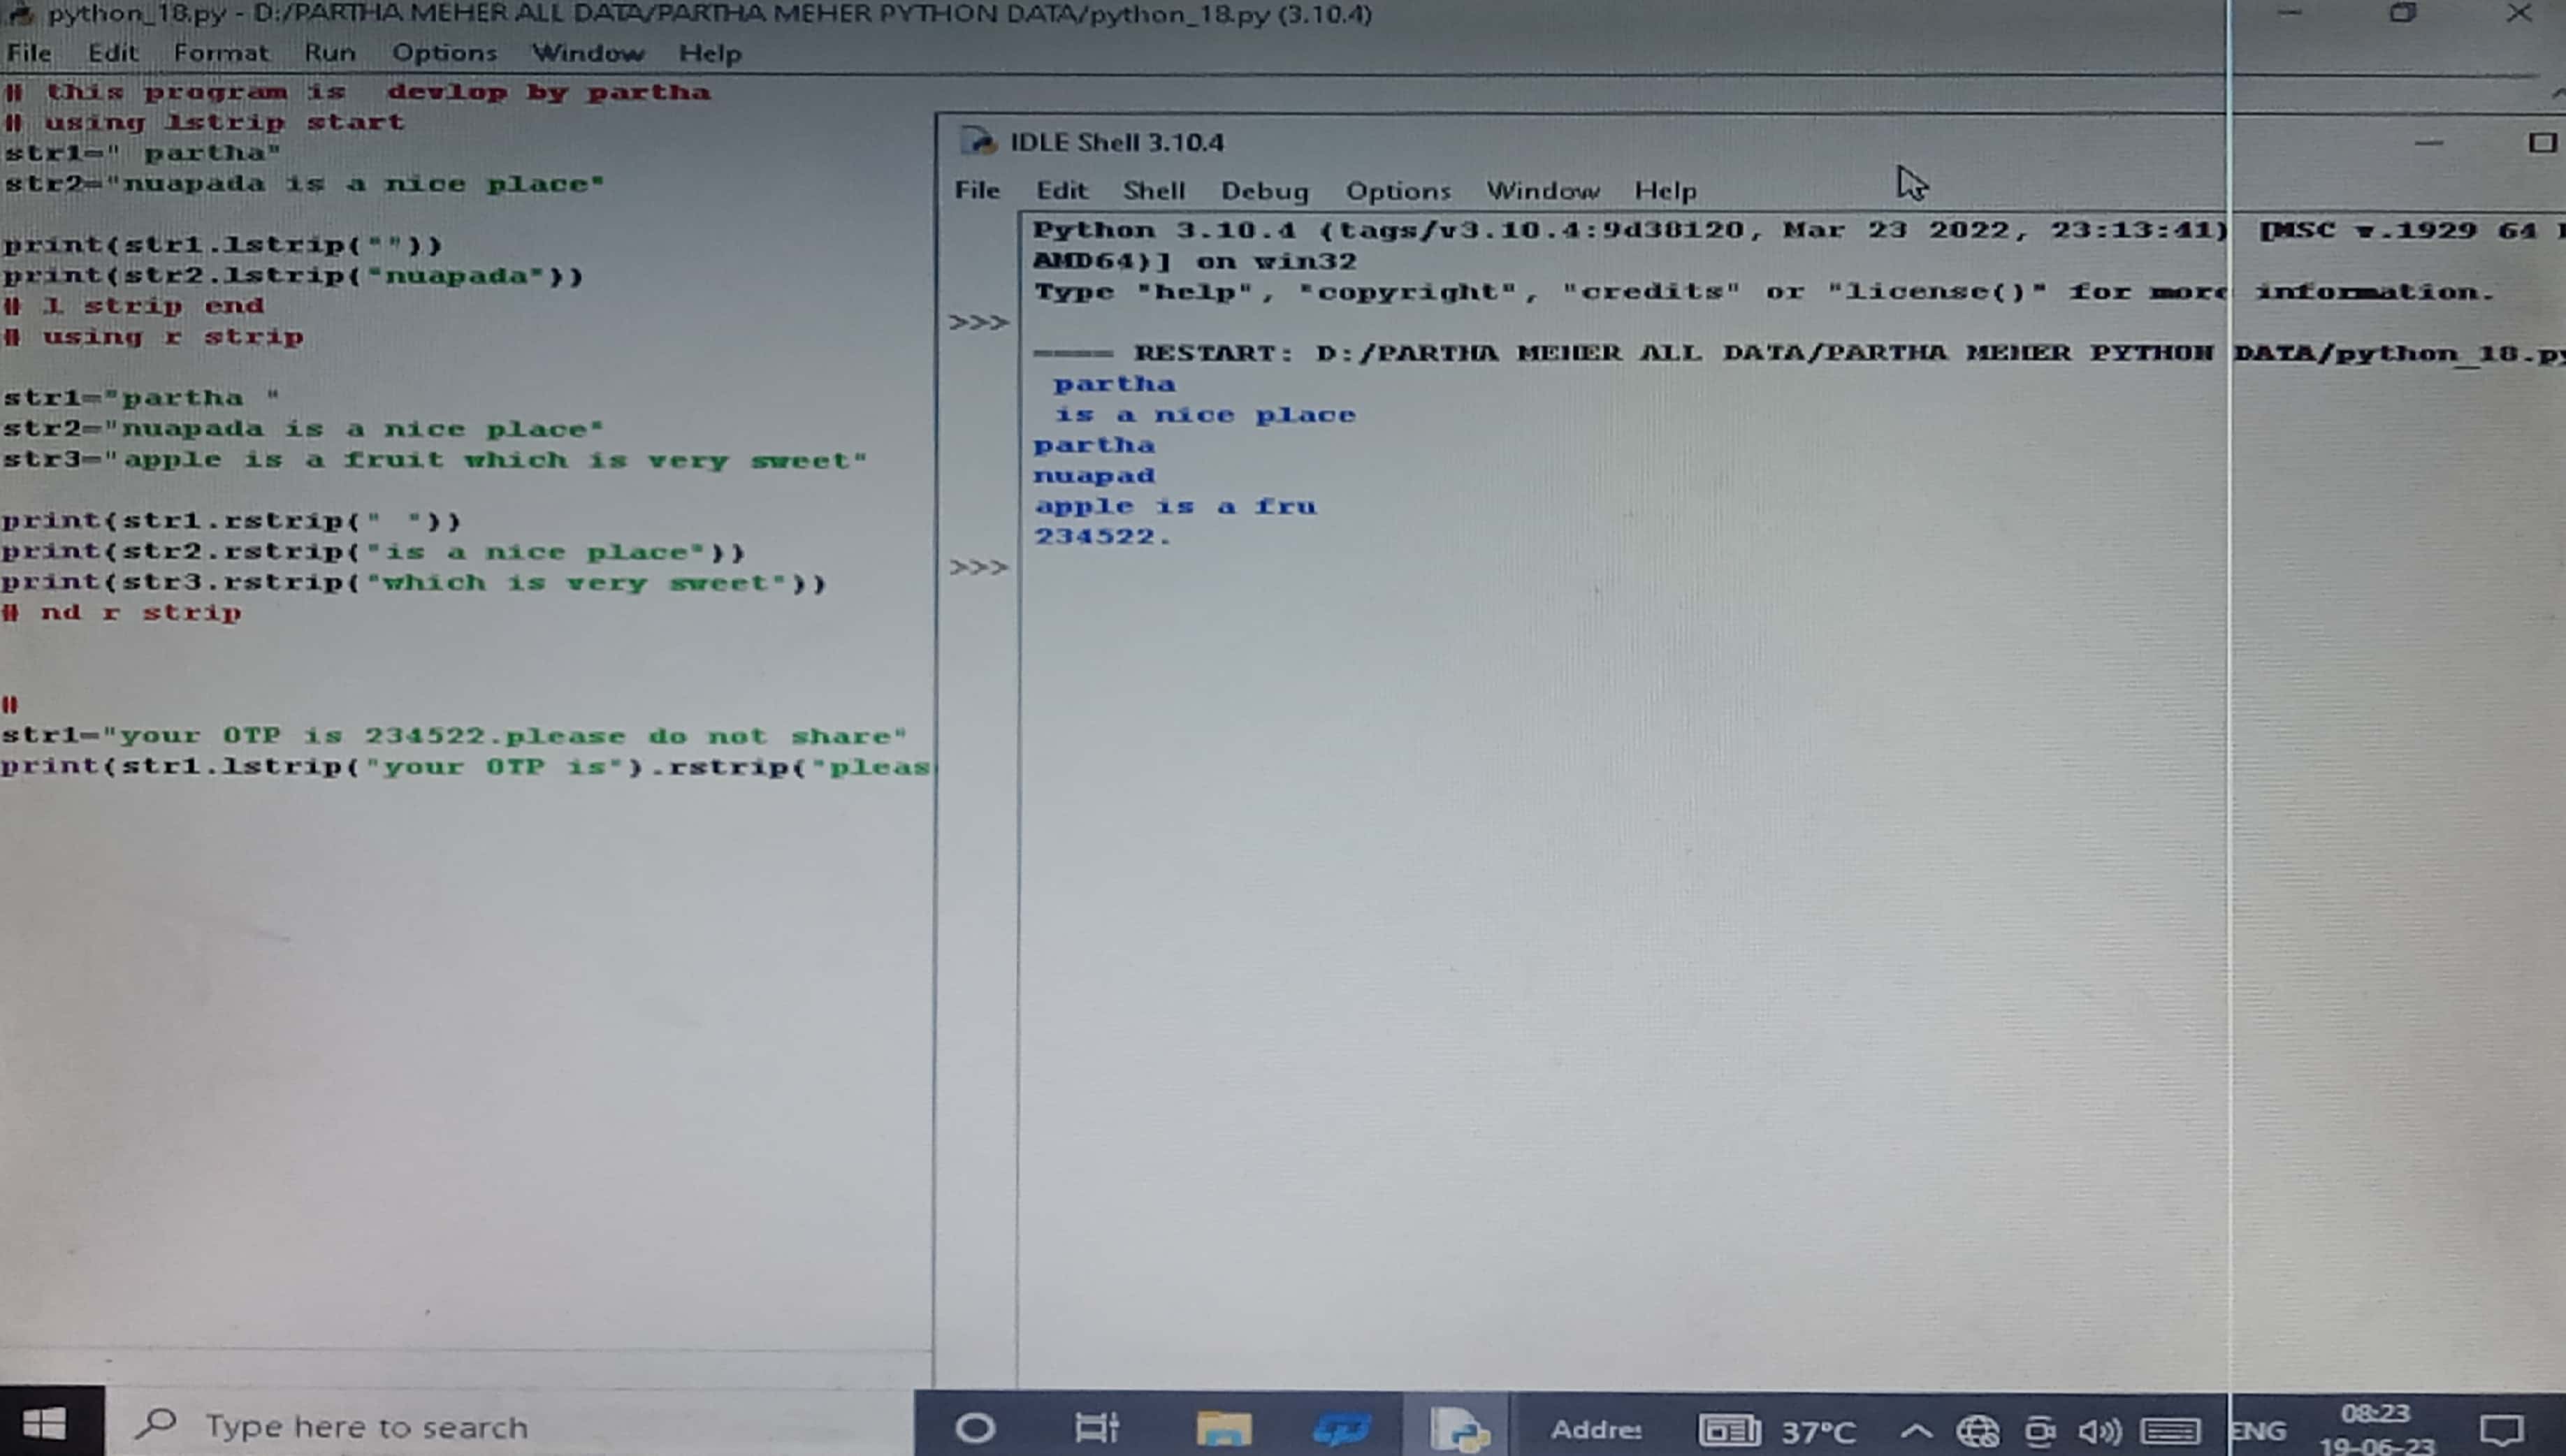Screen dimensions: 2566x1456
Task: Click the Windows Start button
Action: tap(45, 1424)
